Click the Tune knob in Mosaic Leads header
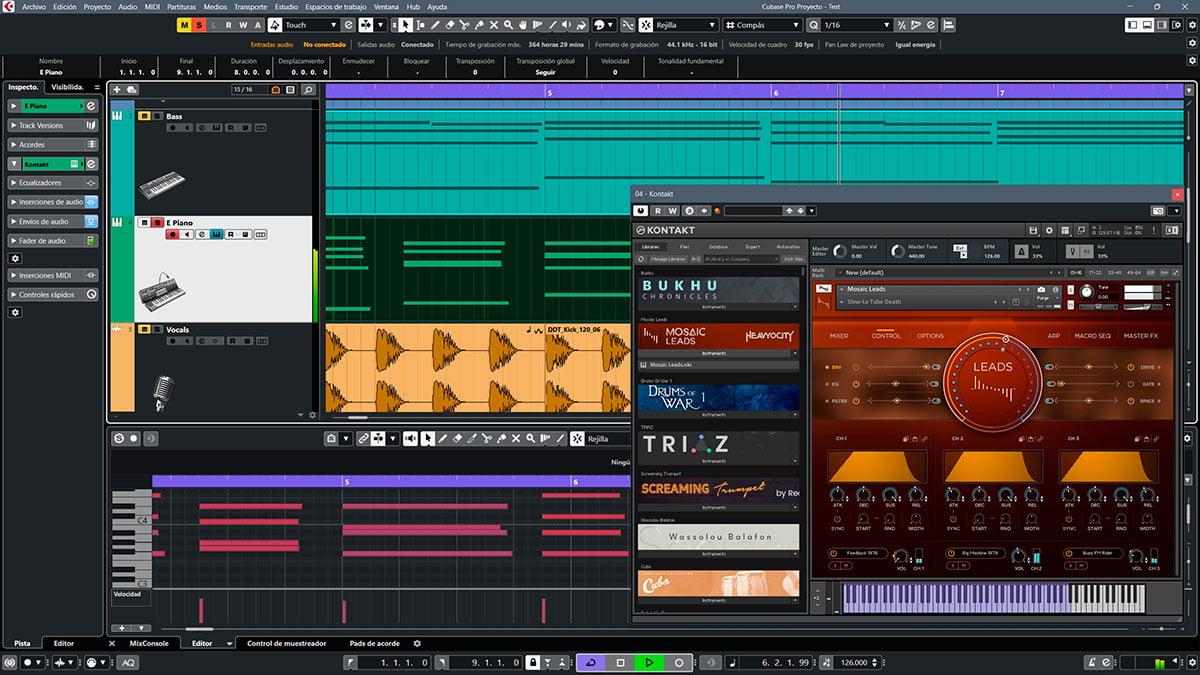This screenshot has width=1200, height=675. tap(1087, 294)
